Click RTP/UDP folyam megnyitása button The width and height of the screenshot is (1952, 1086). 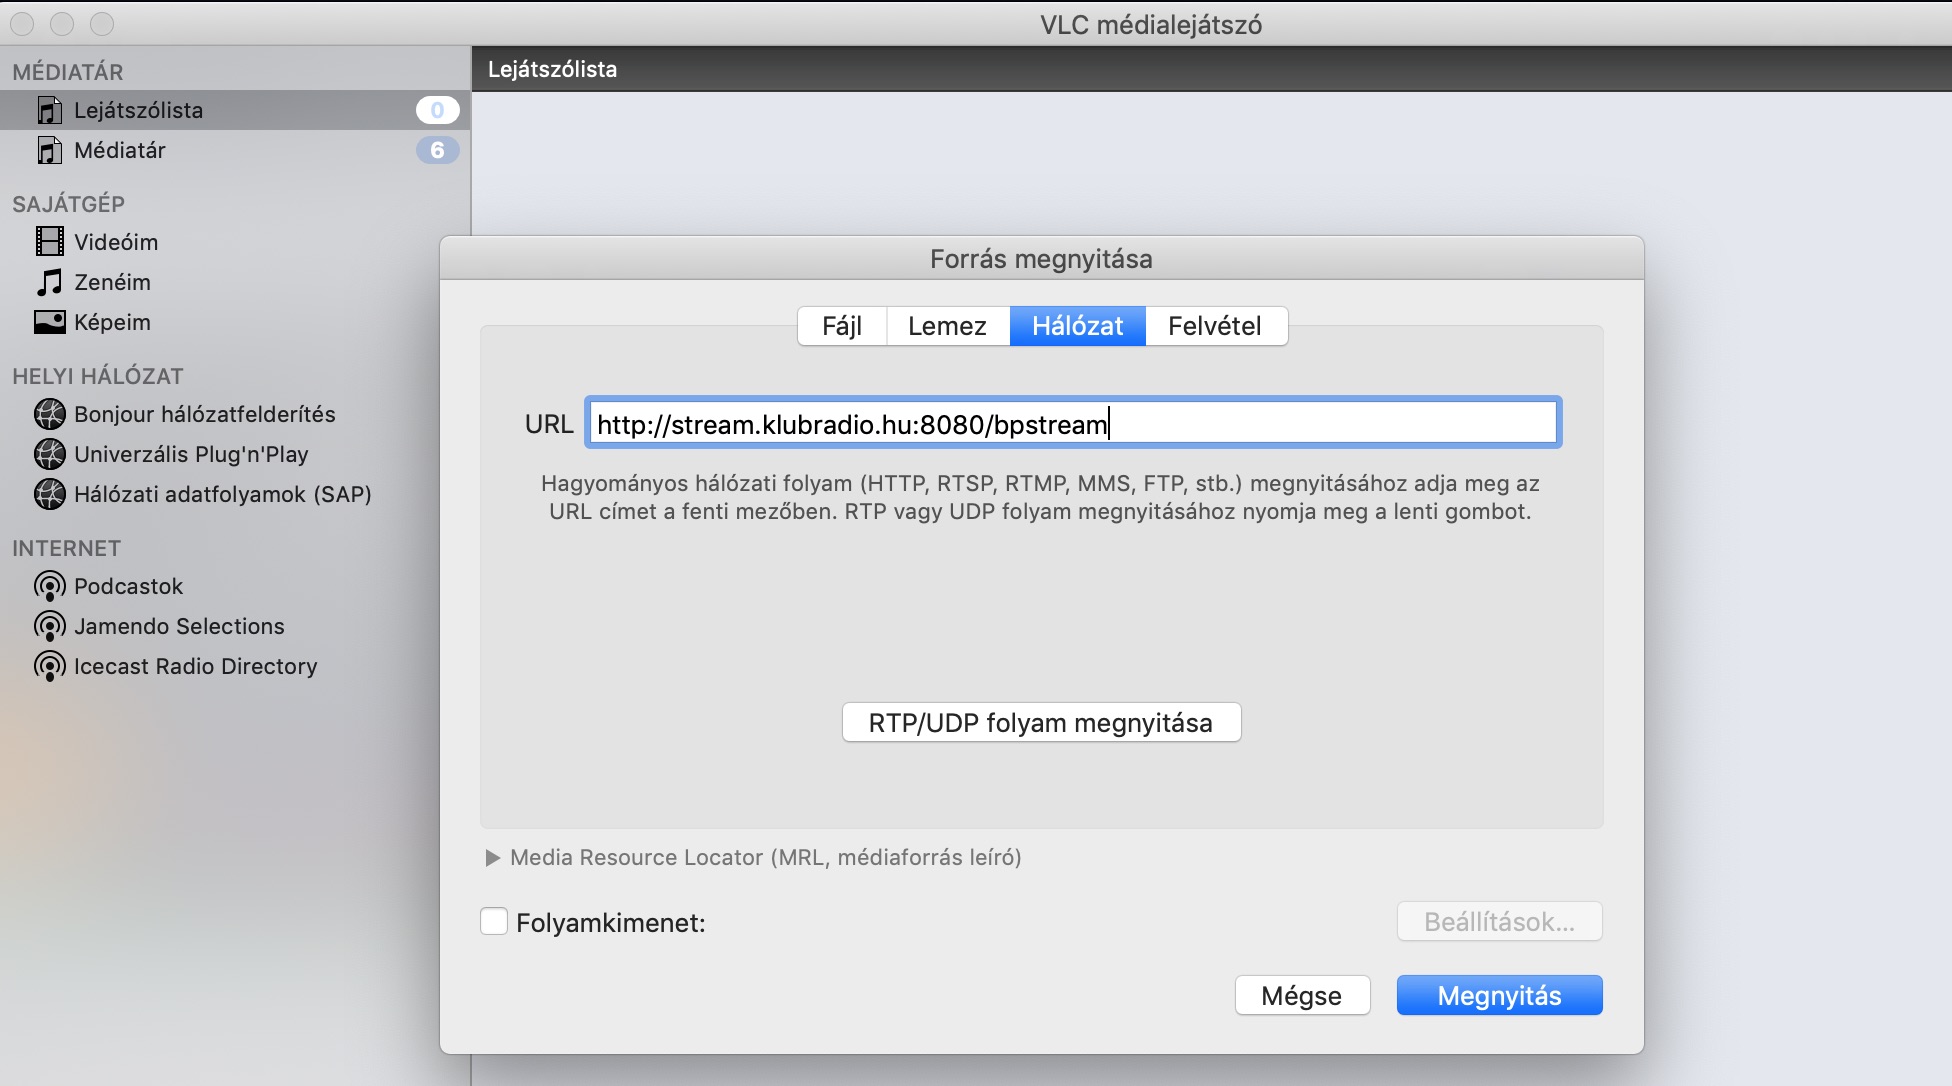[1041, 722]
